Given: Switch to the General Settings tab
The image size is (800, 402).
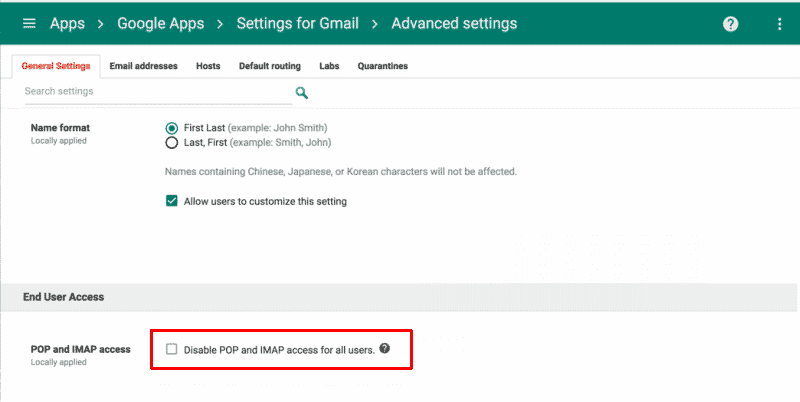Looking at the screenshot, I should [56, 66].
